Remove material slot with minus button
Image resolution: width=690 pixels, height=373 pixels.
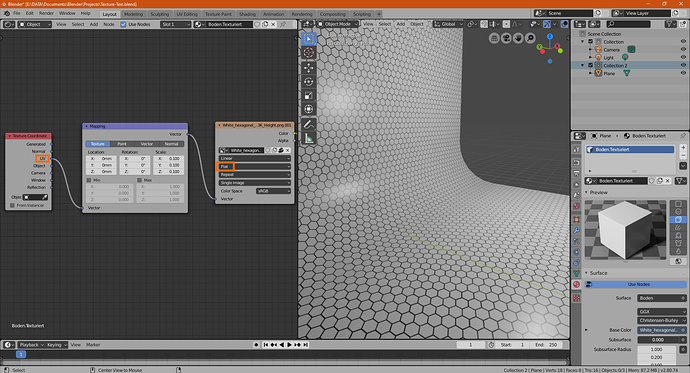click(x=683, y=155)
